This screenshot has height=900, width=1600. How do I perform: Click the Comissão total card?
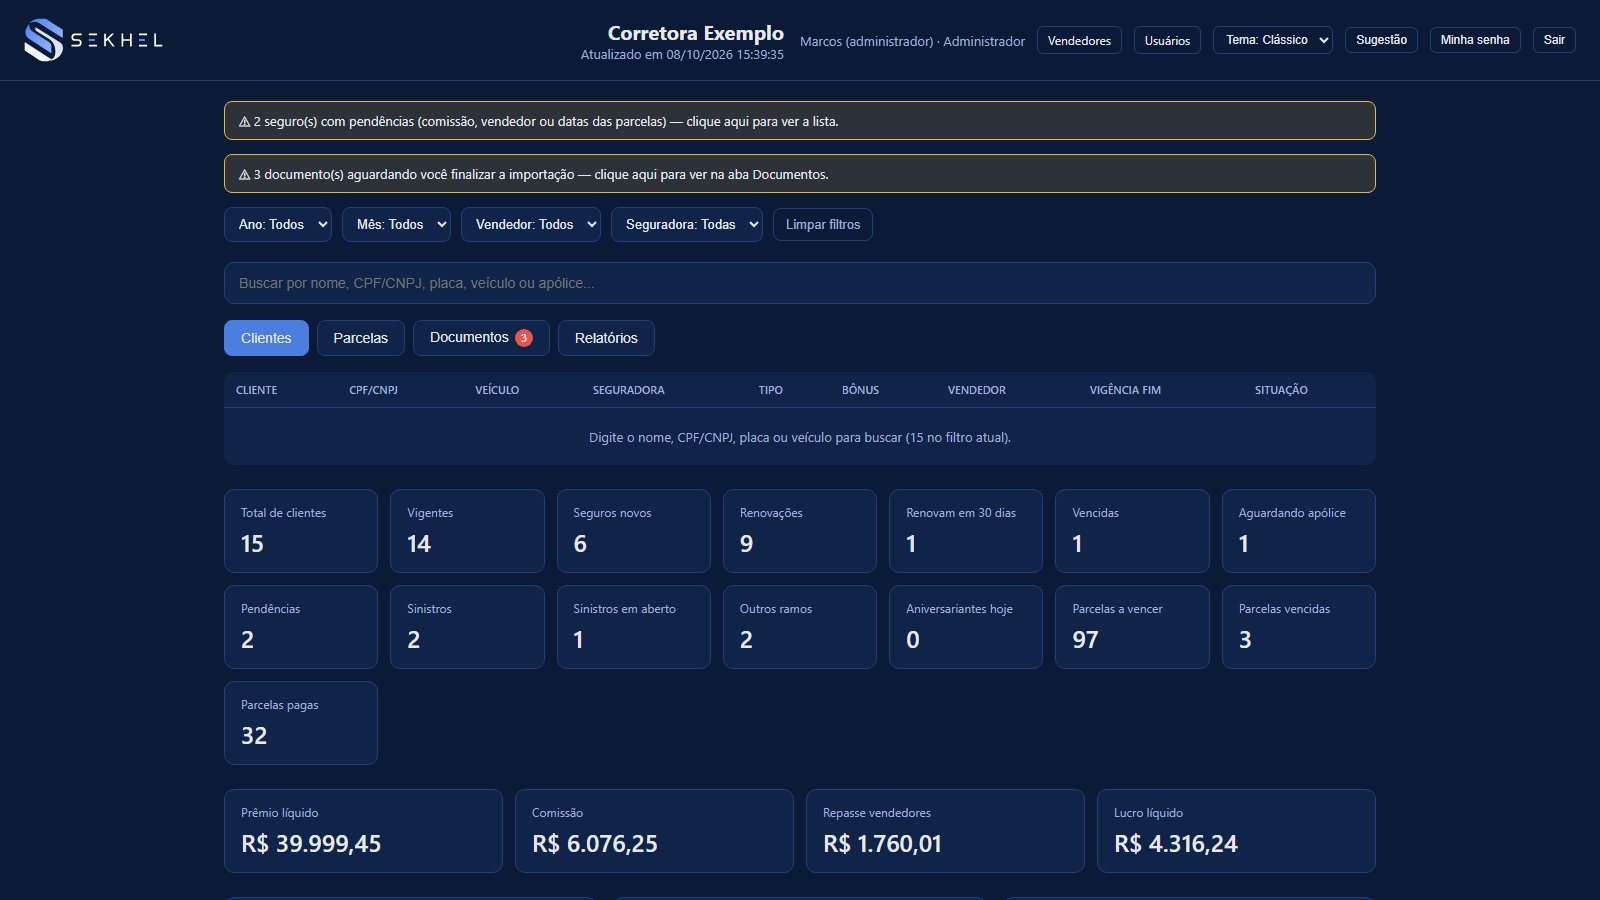(654, 831)
